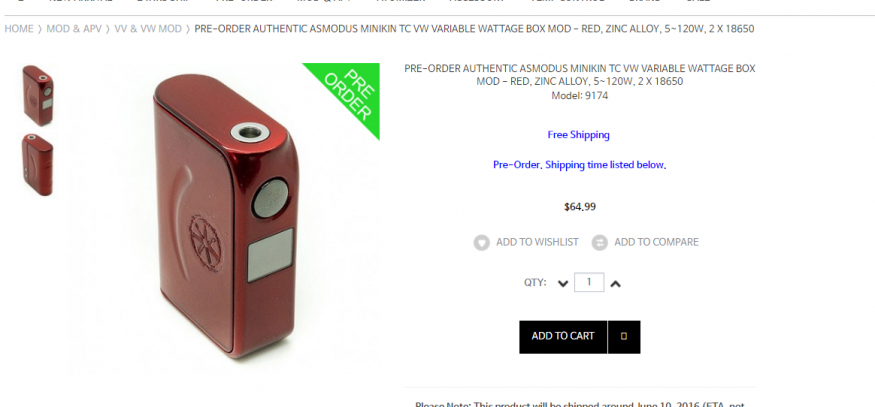Click the main red Minikin product image

[x=225, y=216]
